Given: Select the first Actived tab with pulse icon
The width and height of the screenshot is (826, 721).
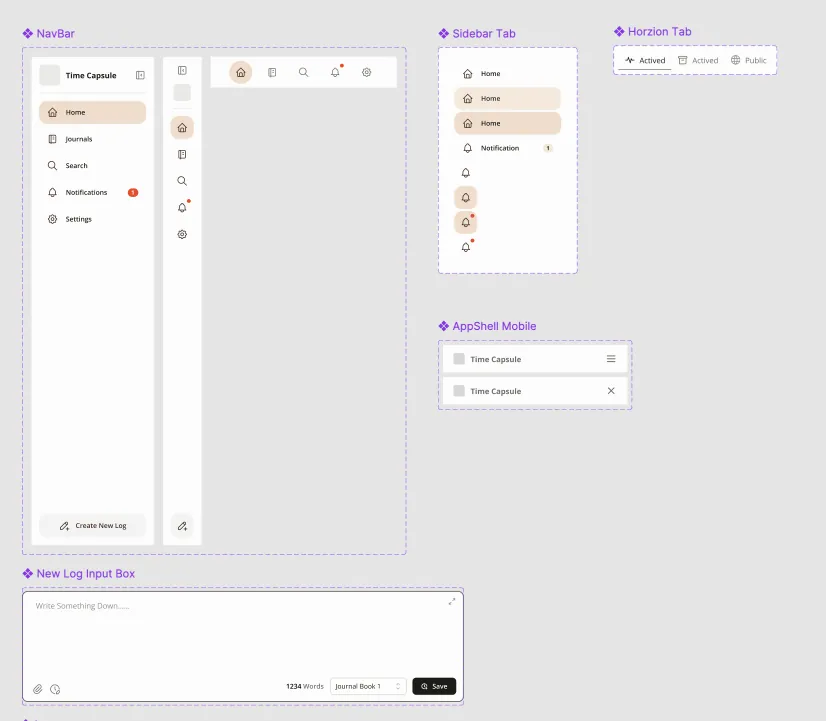Looking at the screenshot, I should (x=645, y=60).
